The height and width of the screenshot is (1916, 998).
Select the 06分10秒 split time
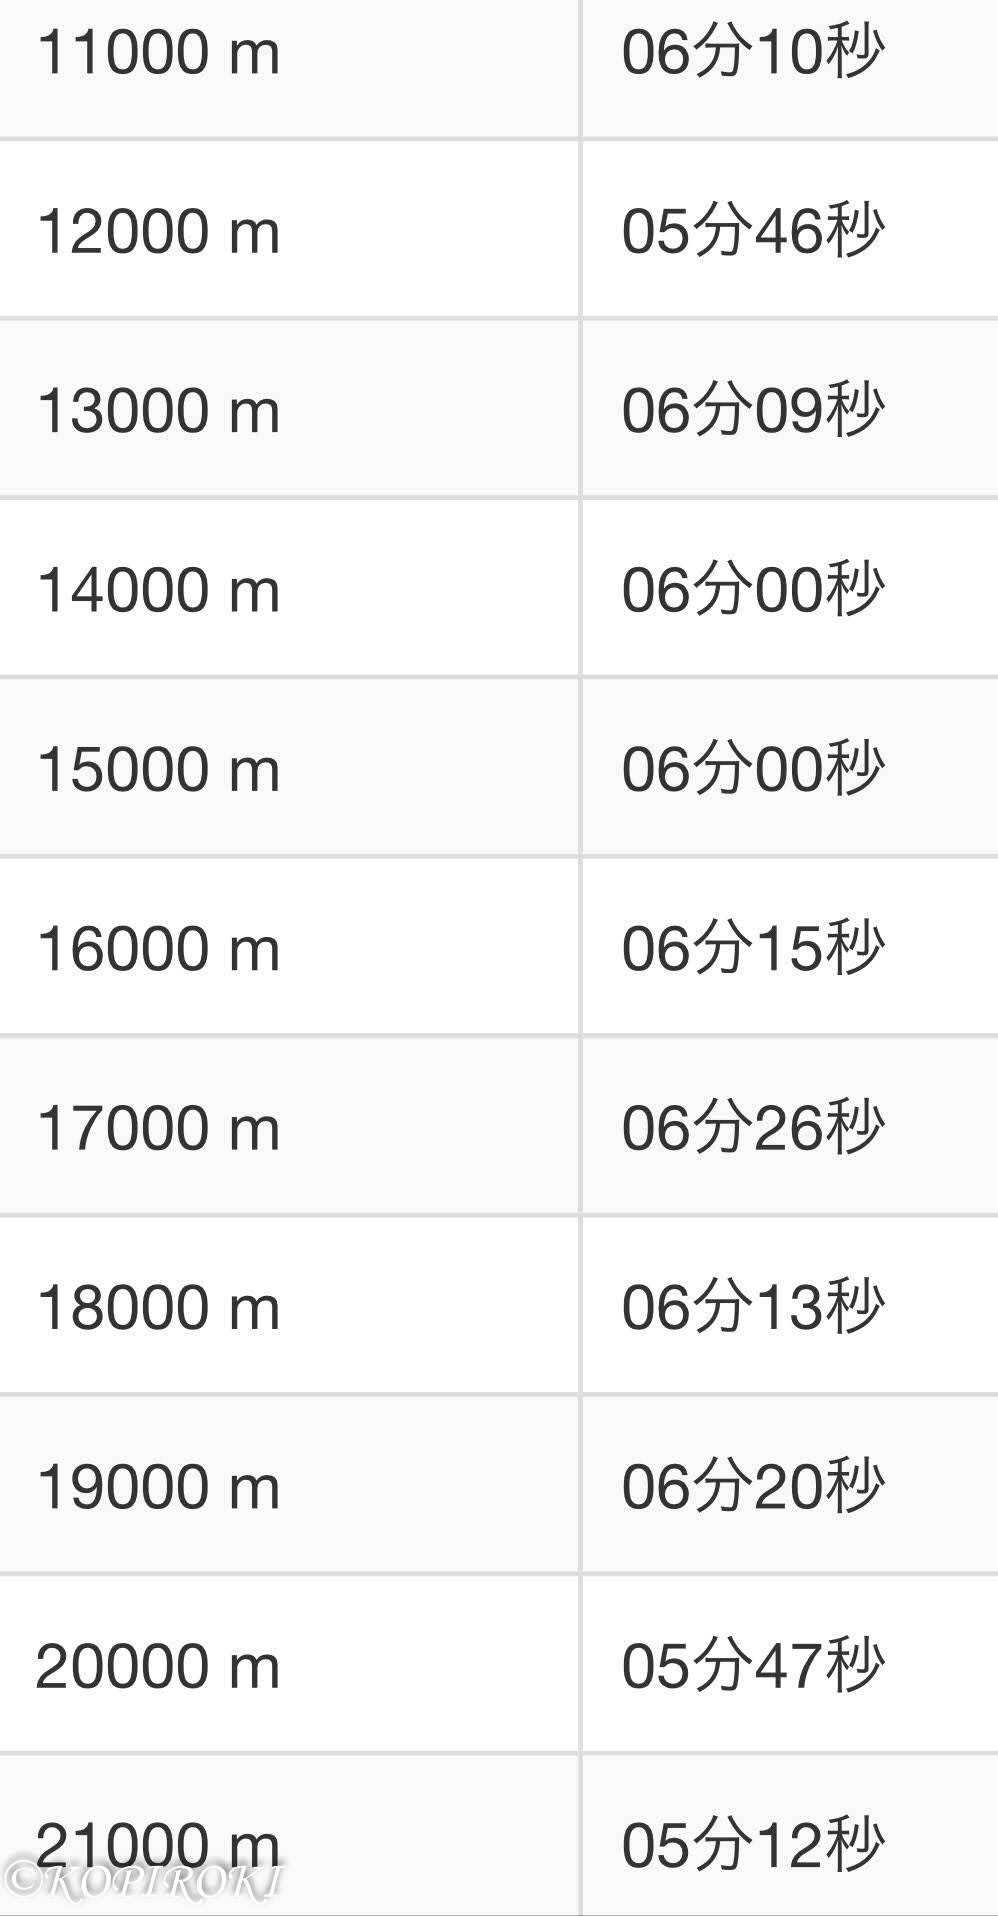coord(752,52)
